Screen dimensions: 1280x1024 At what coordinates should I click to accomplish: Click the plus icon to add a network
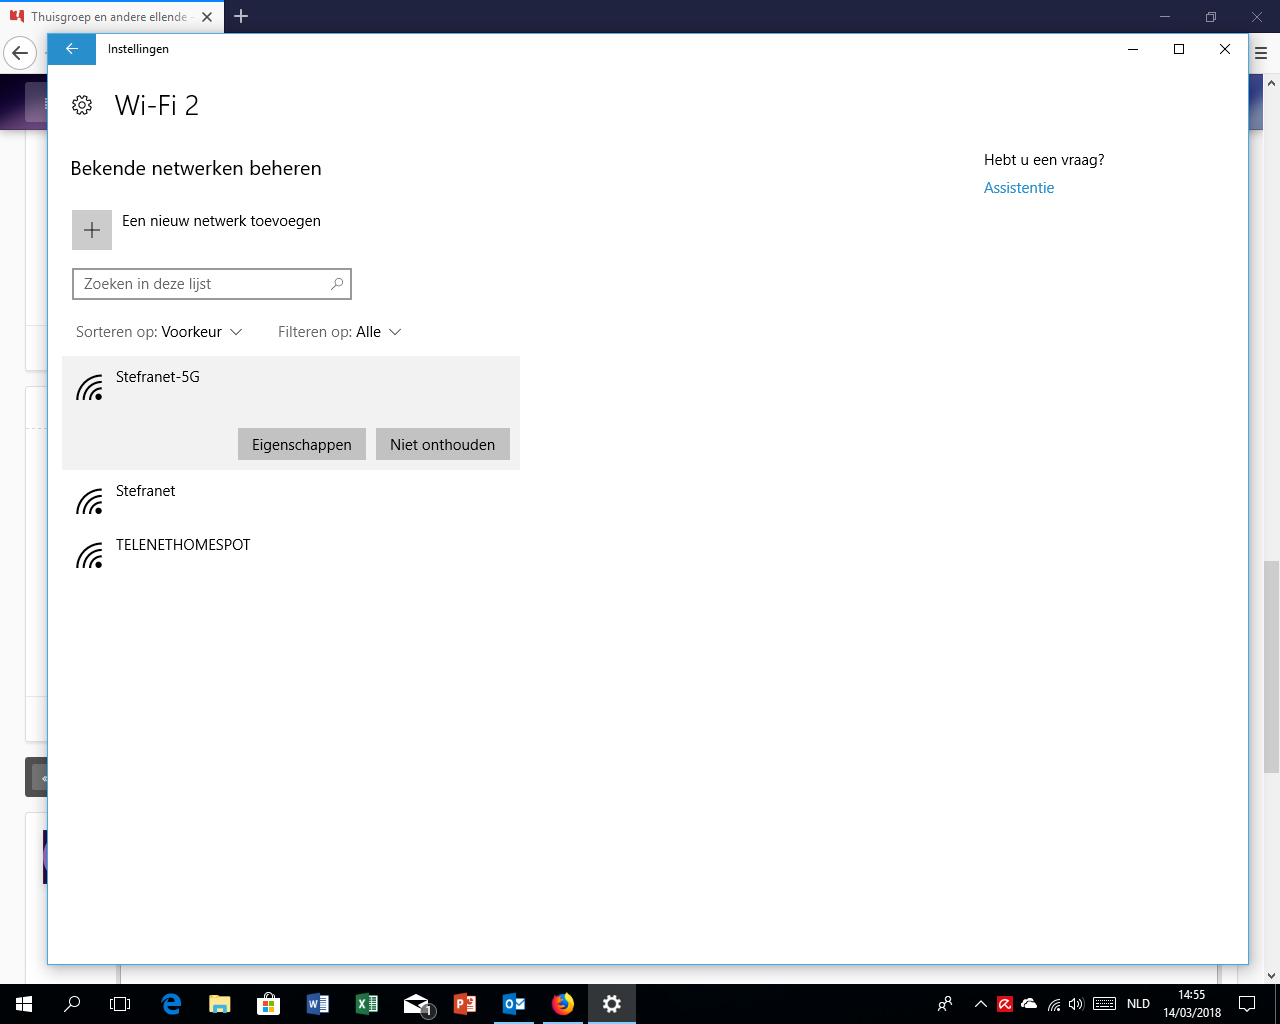click(x=92, y=230)
